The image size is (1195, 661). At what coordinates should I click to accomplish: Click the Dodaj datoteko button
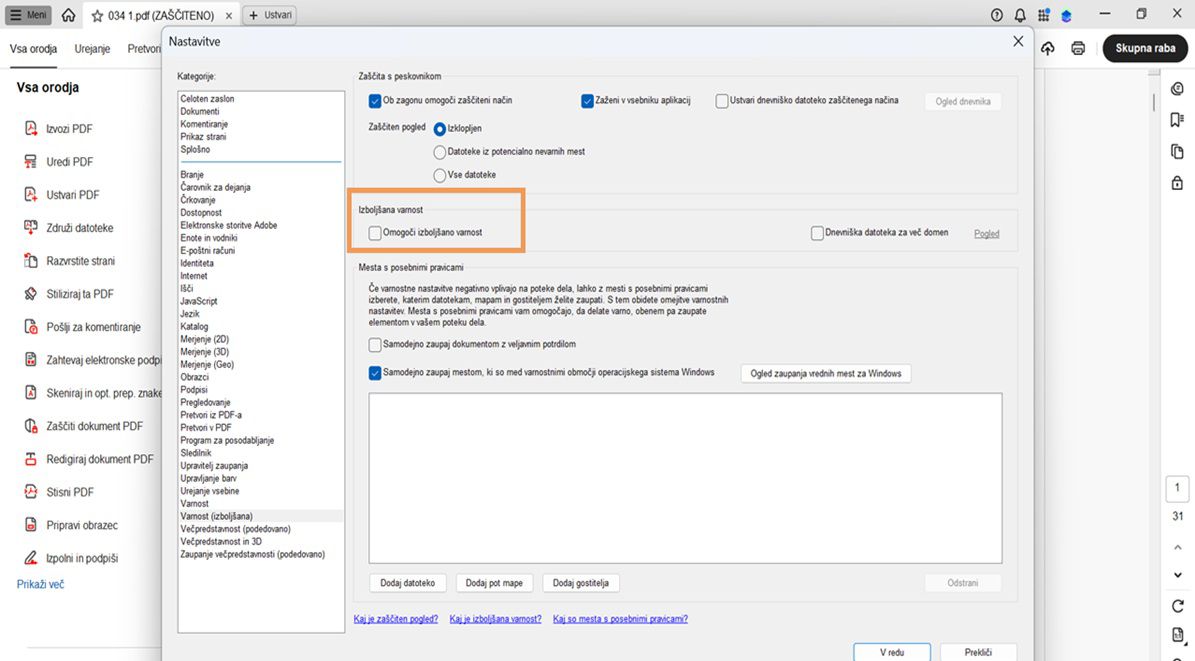(x=408, y=583)
